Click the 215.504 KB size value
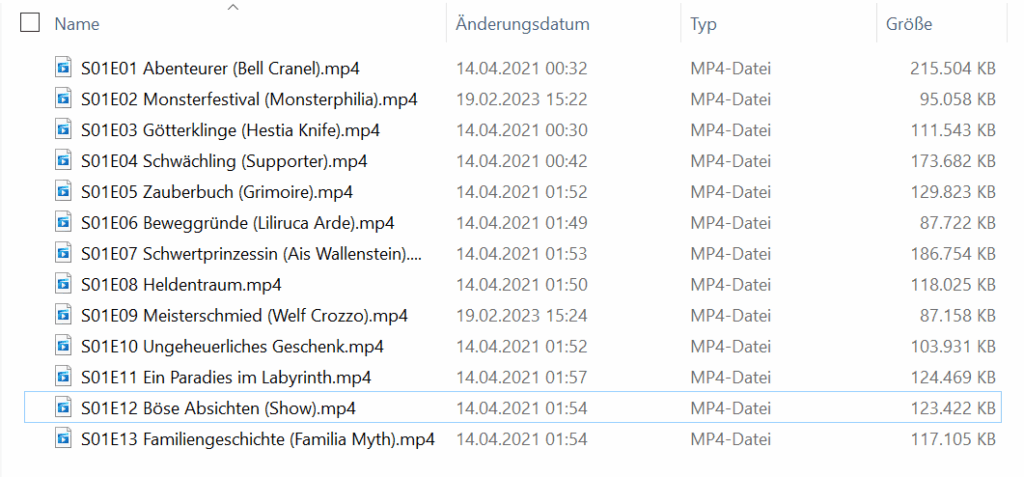Image resolution: width=1024 pixels, height=477 pixels. coord(953,68)
